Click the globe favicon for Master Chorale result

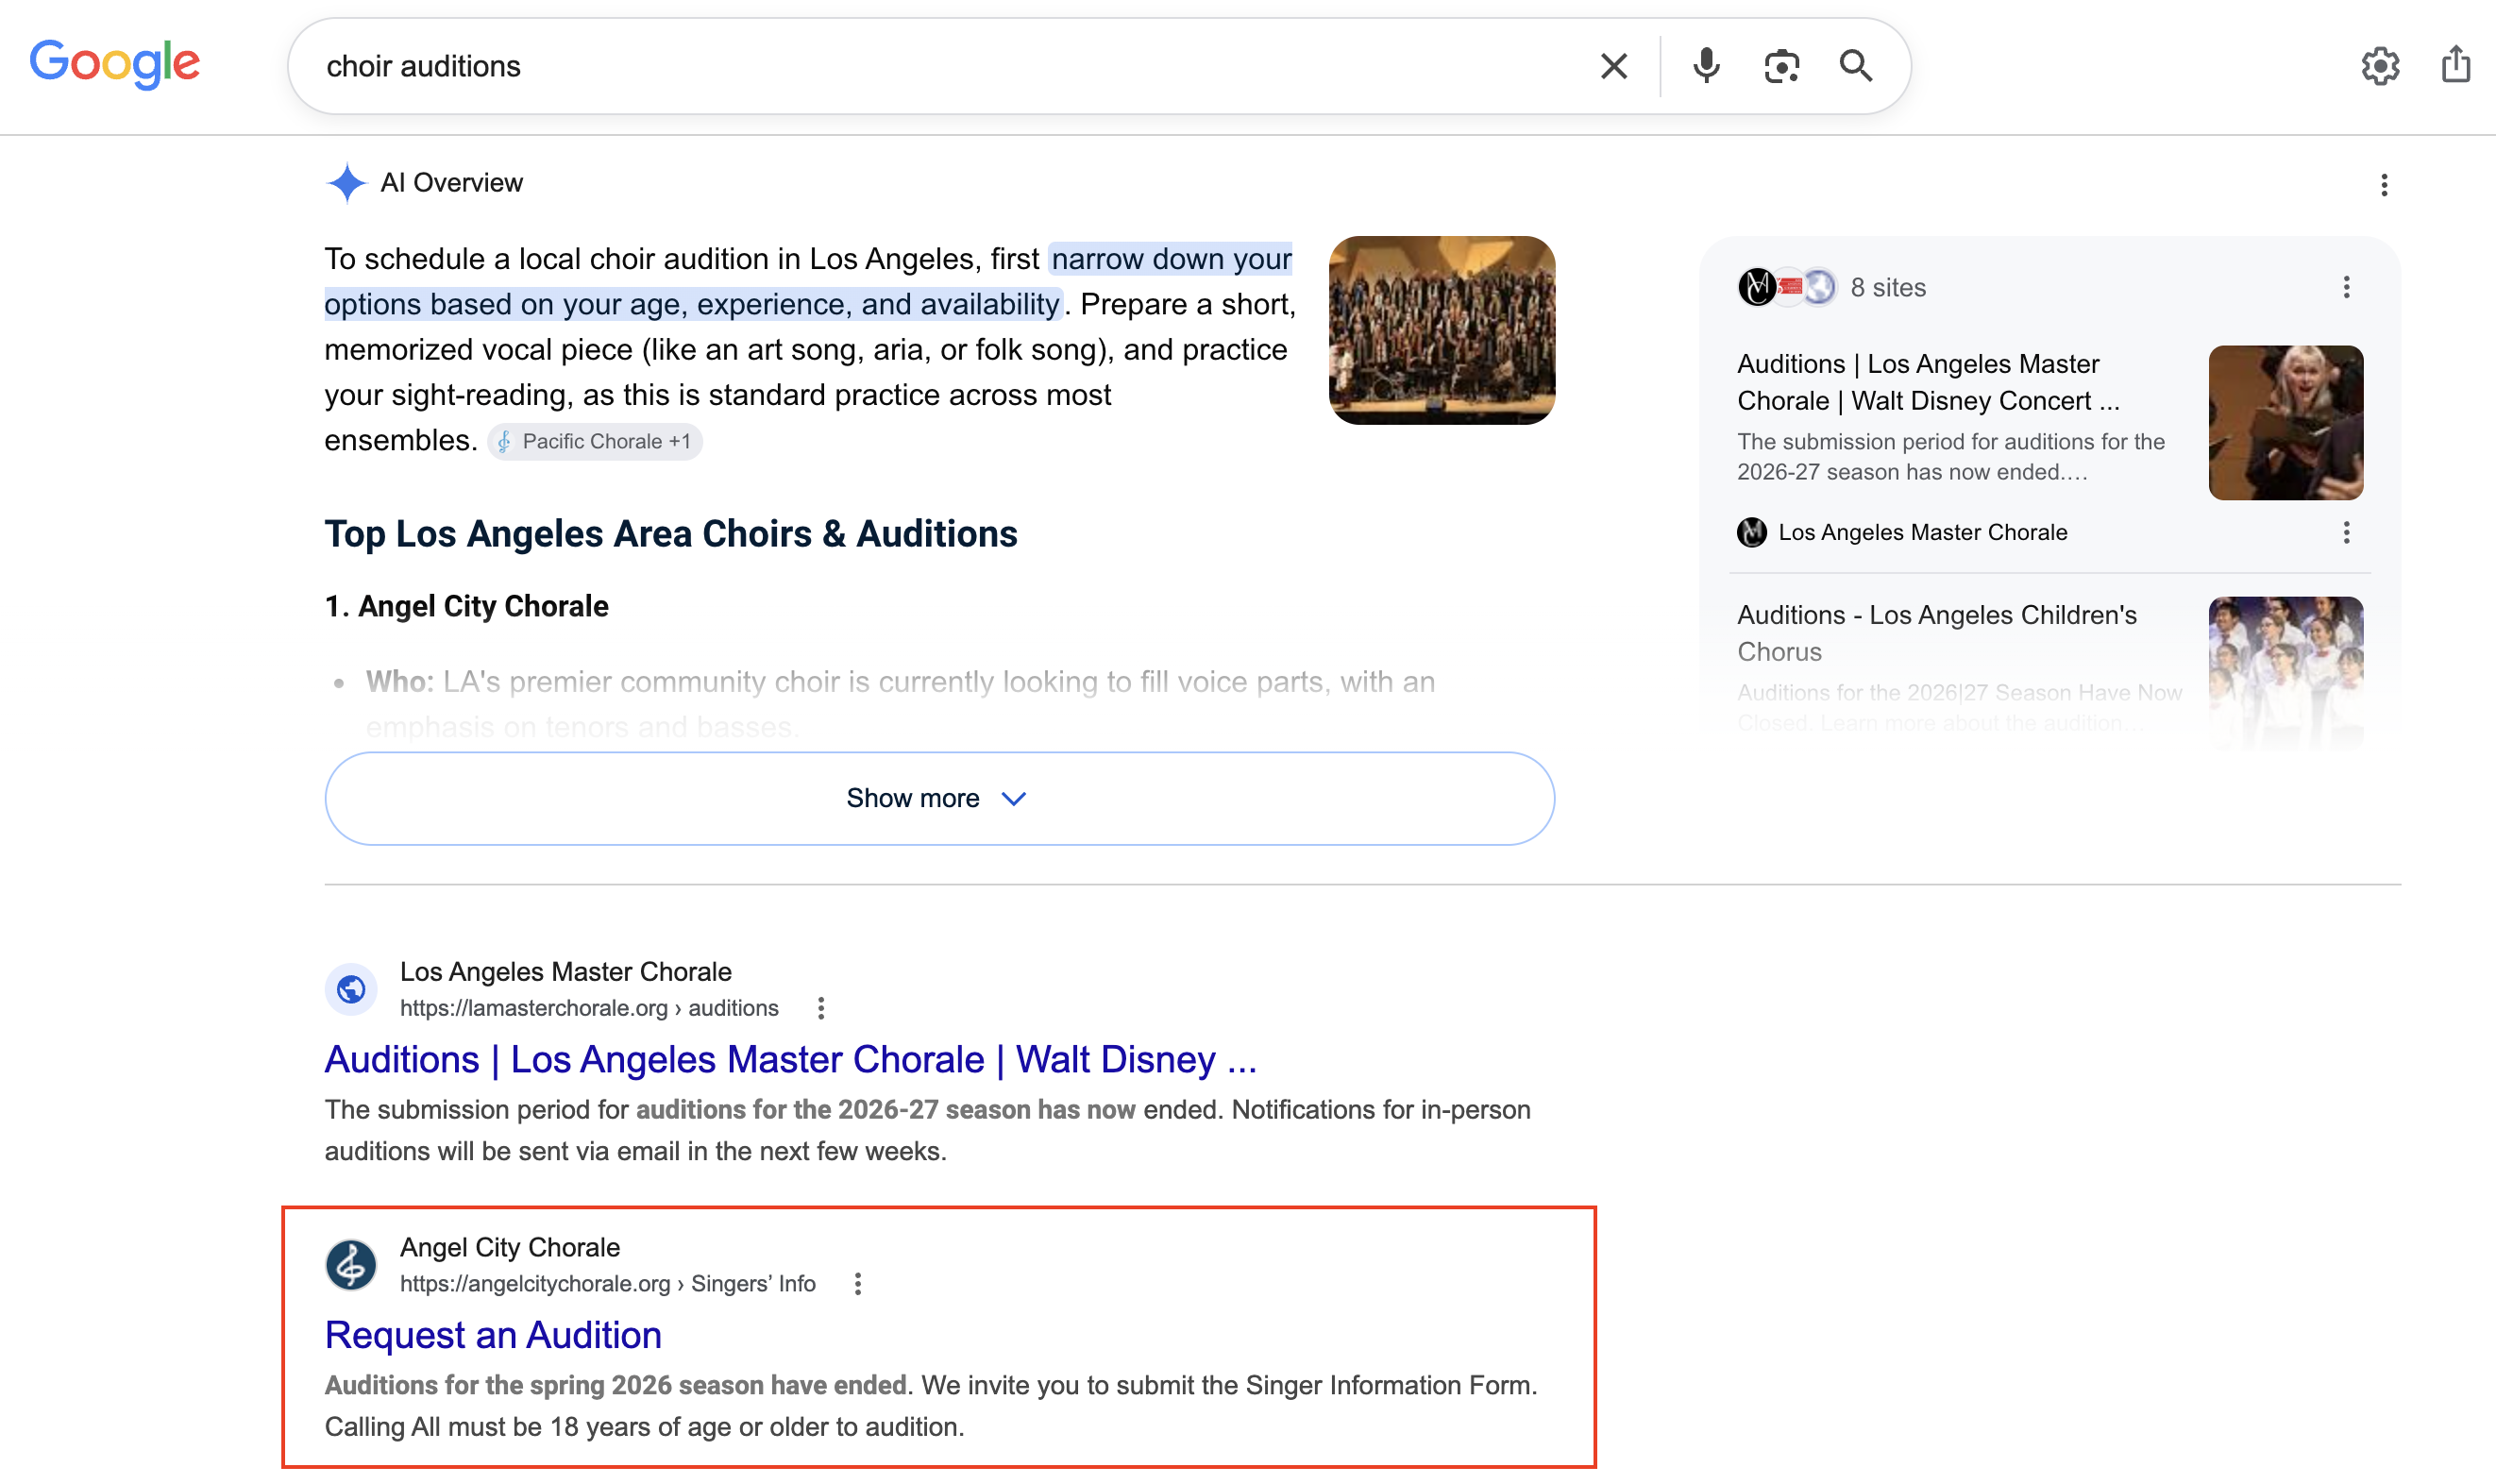[351, 990]
